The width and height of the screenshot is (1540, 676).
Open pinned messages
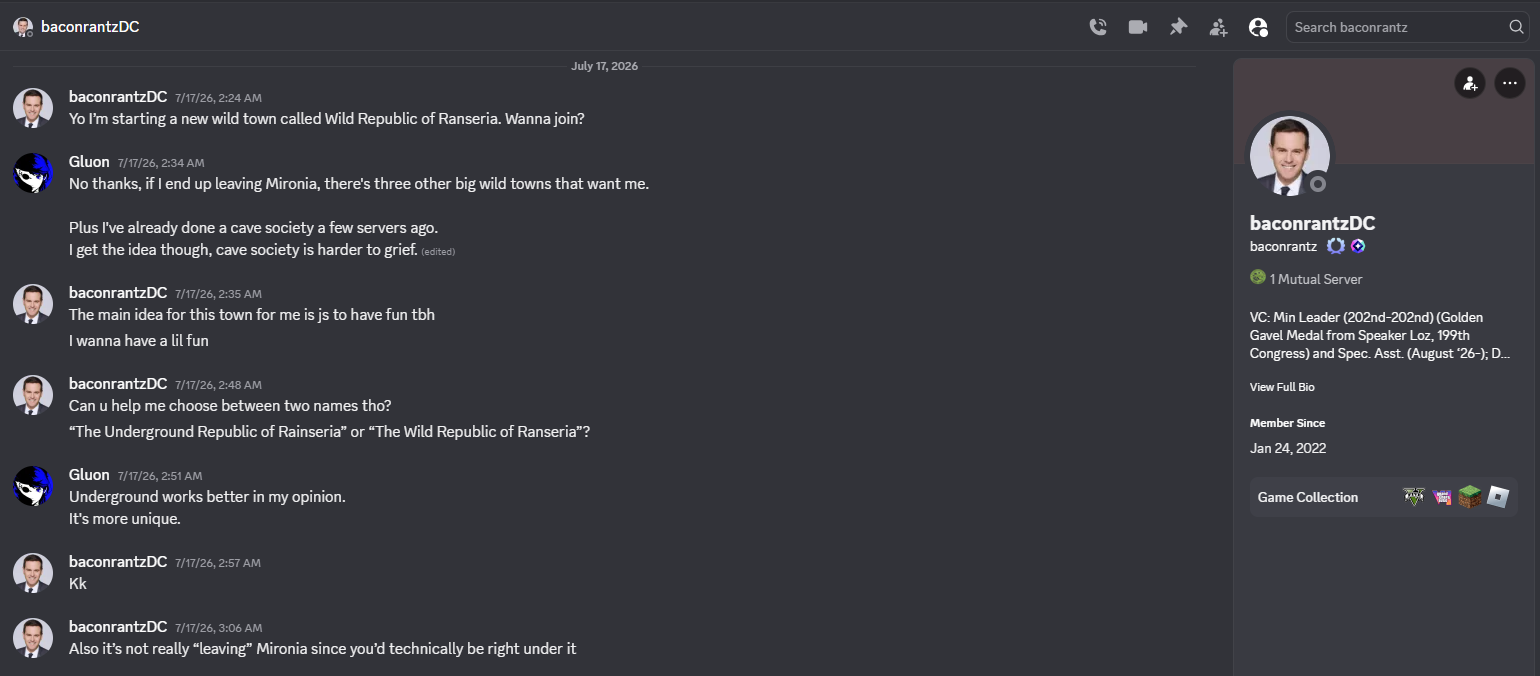click(x=1178, y=27)
